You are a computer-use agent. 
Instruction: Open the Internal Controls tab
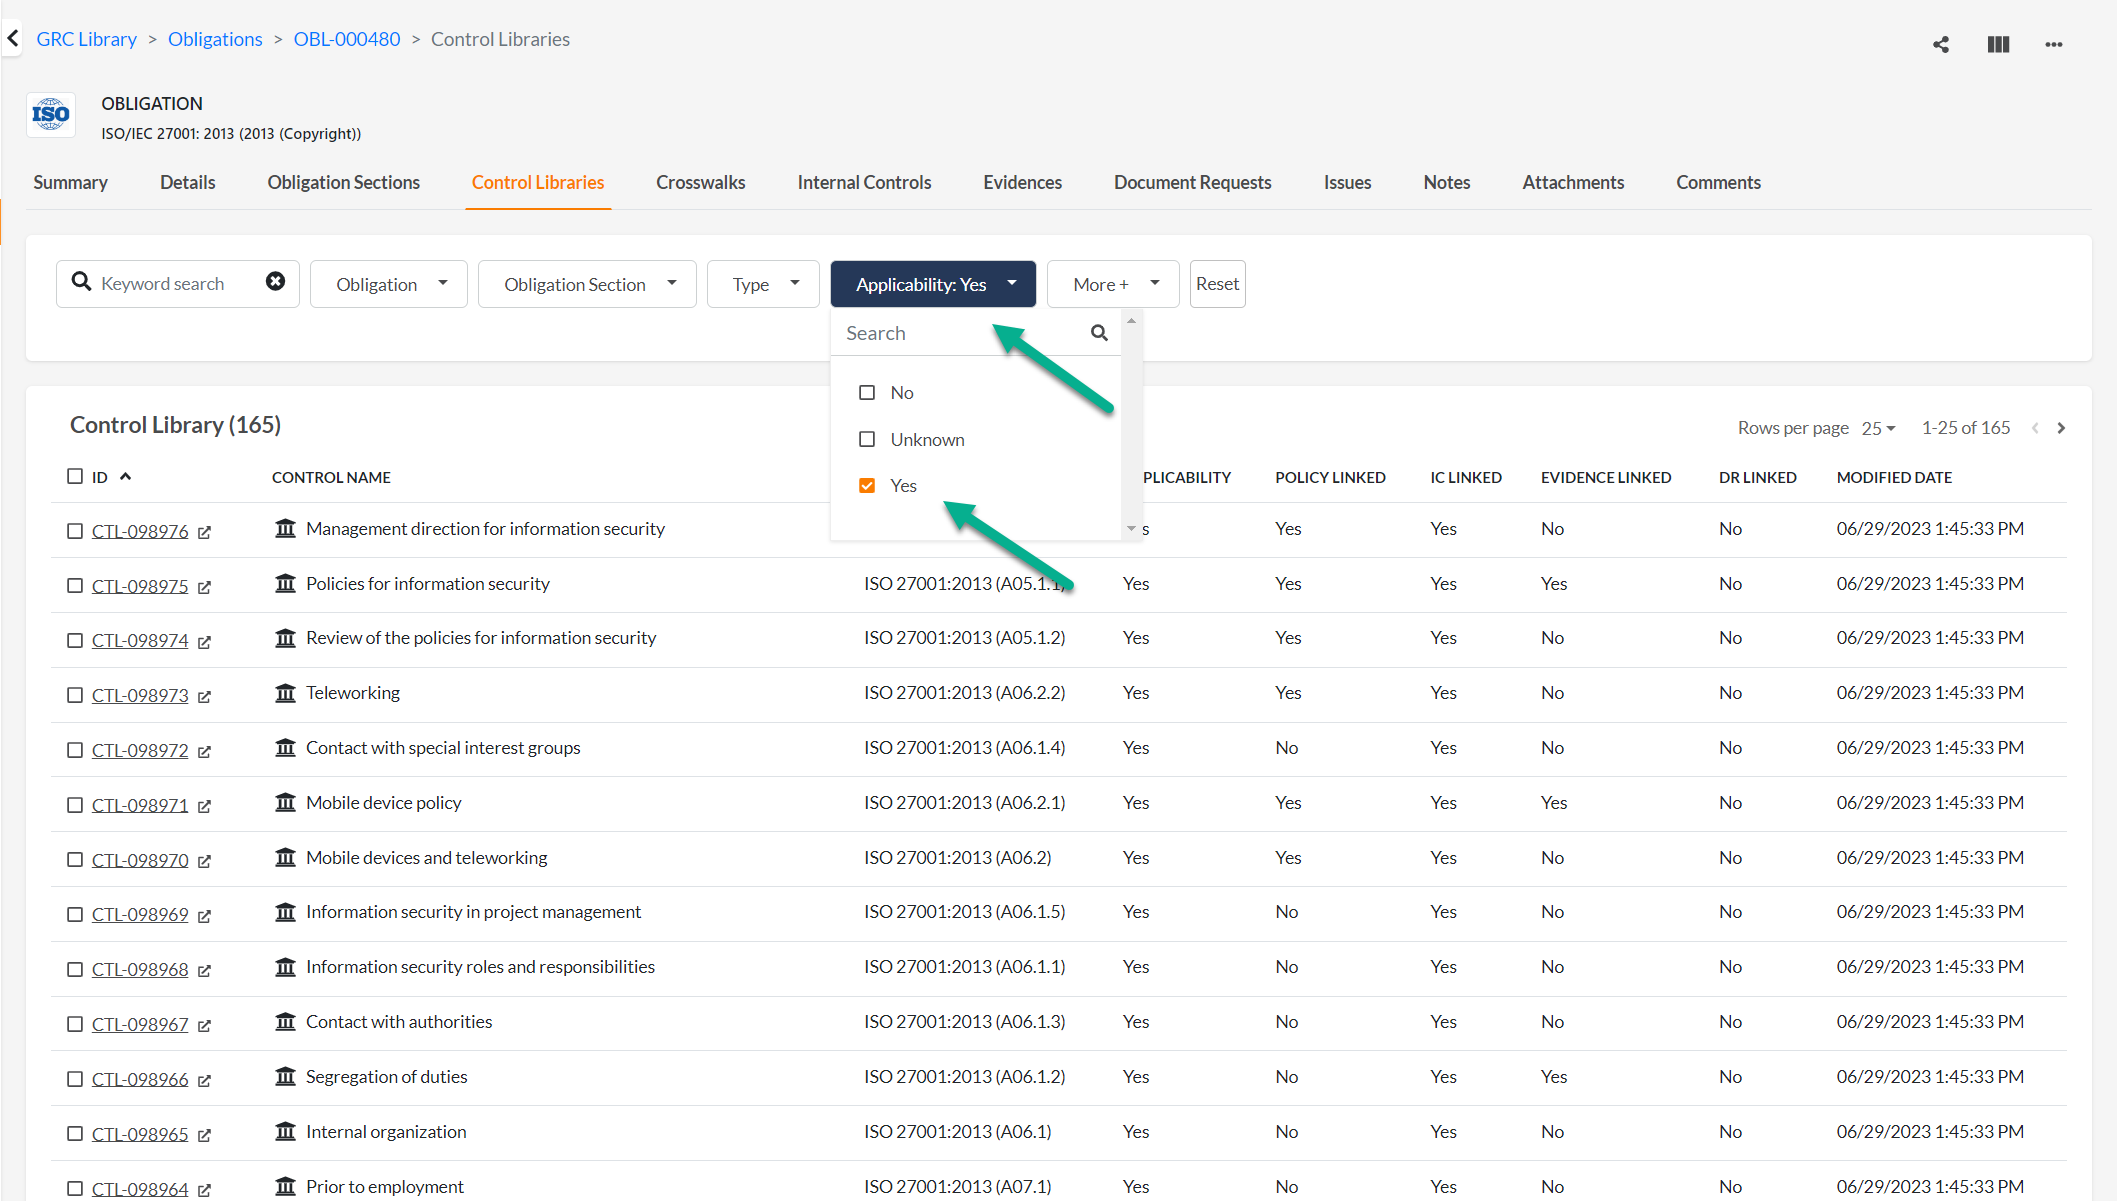point(864,183)
